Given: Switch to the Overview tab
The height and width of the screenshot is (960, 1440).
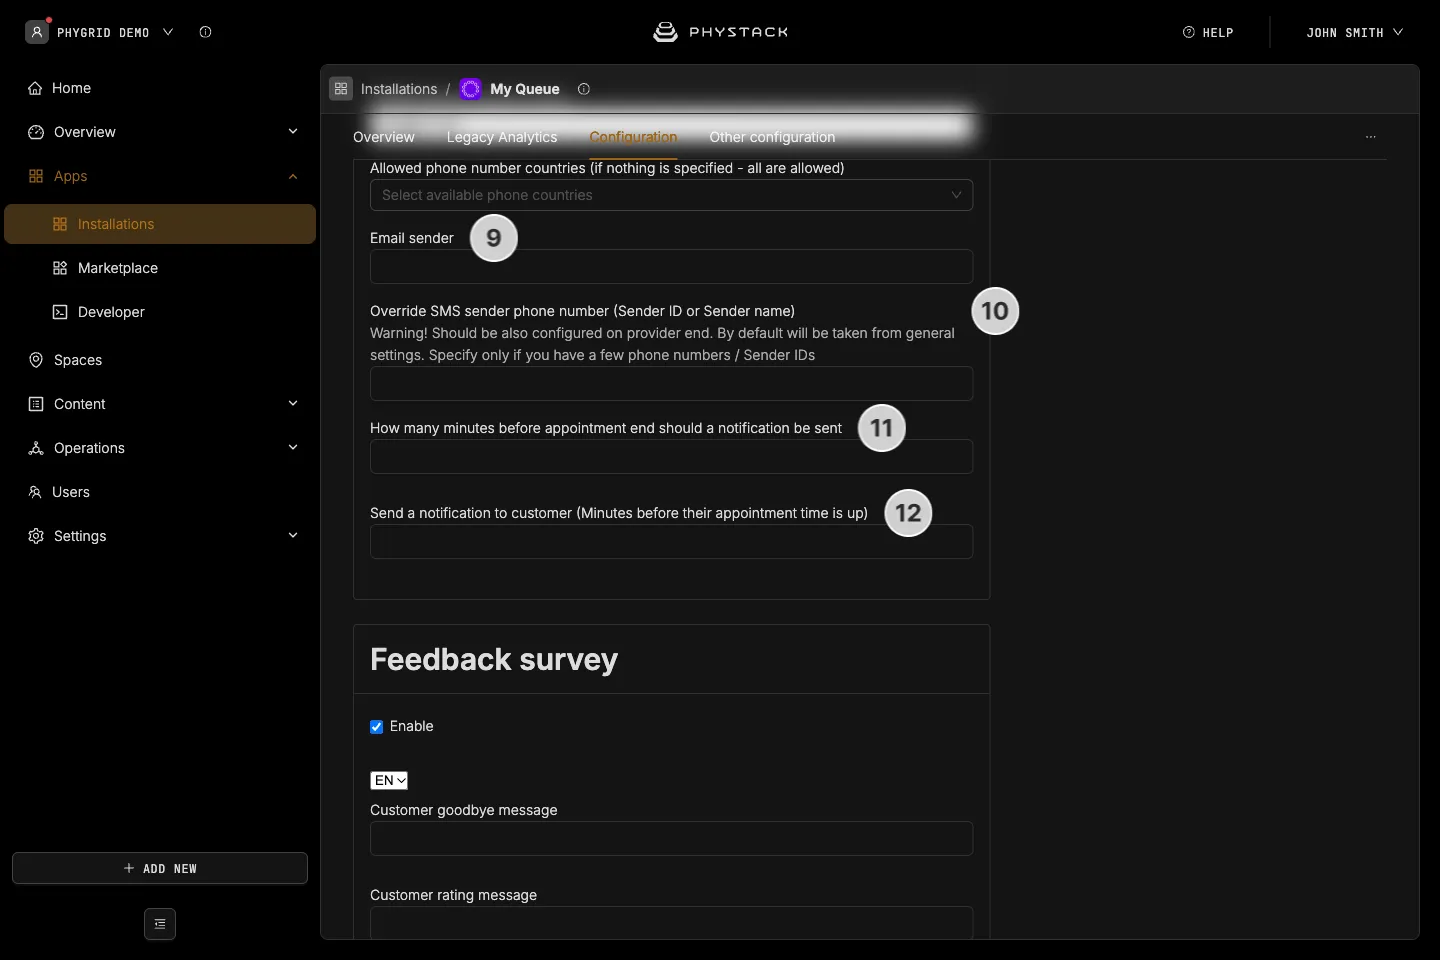Looking at the screenshot, I should coord(384,137).
